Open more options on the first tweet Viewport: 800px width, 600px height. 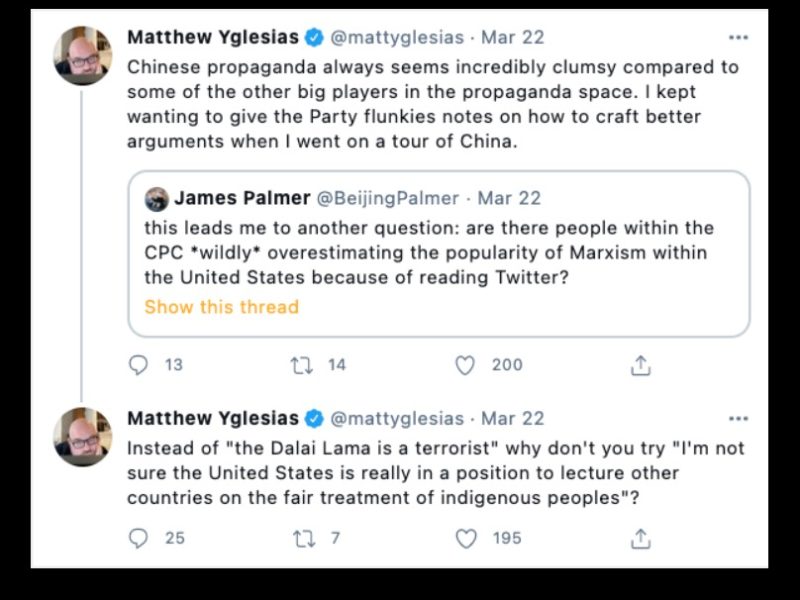[738, 38]
